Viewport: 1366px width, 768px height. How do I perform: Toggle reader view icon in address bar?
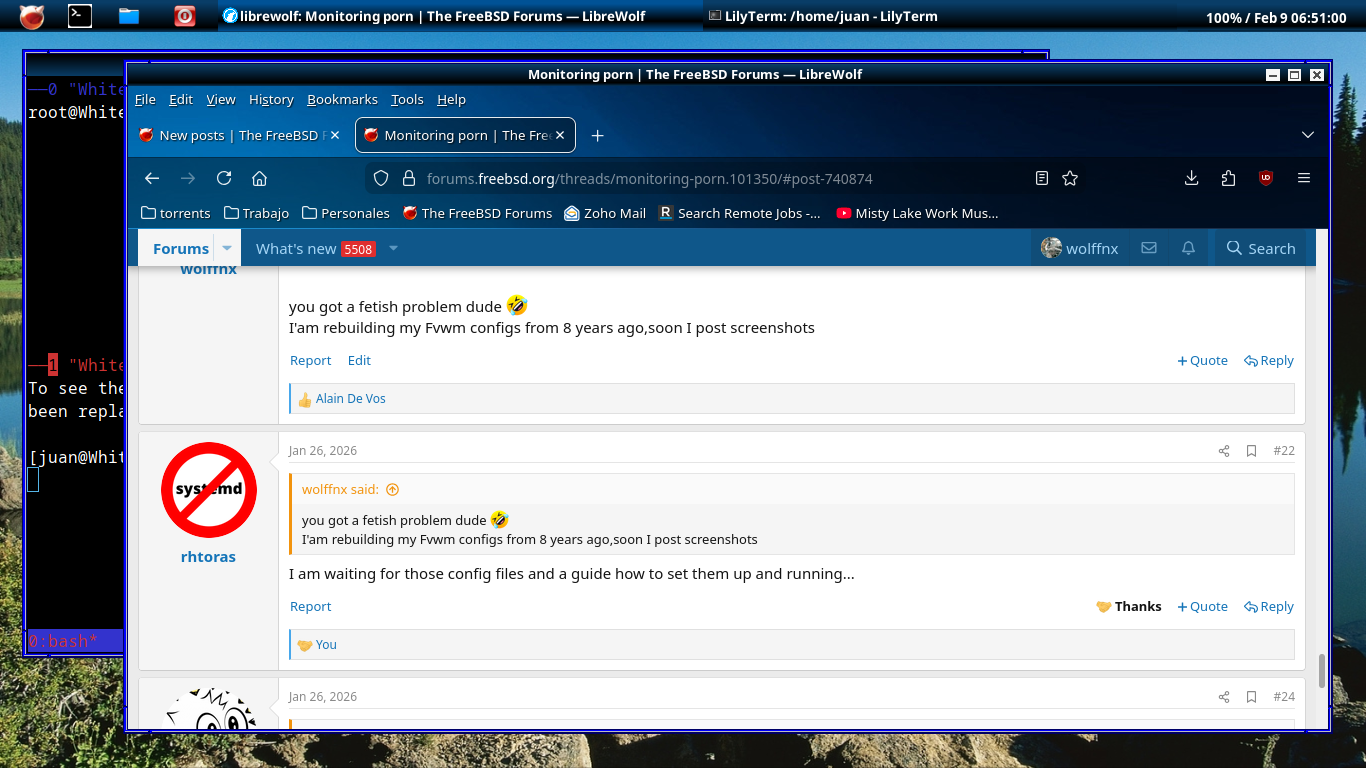1042,178
